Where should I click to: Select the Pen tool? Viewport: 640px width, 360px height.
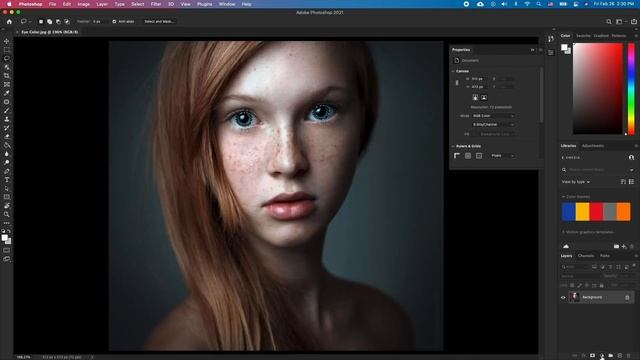pos(7,171)
